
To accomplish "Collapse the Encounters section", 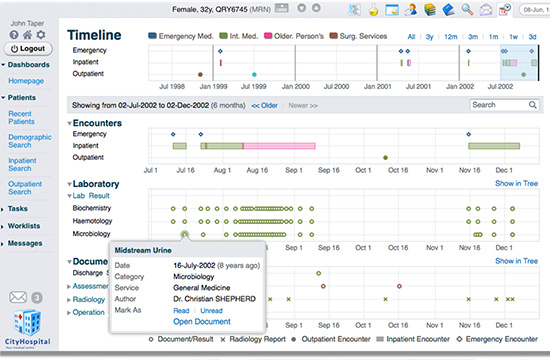I will 69,123.
